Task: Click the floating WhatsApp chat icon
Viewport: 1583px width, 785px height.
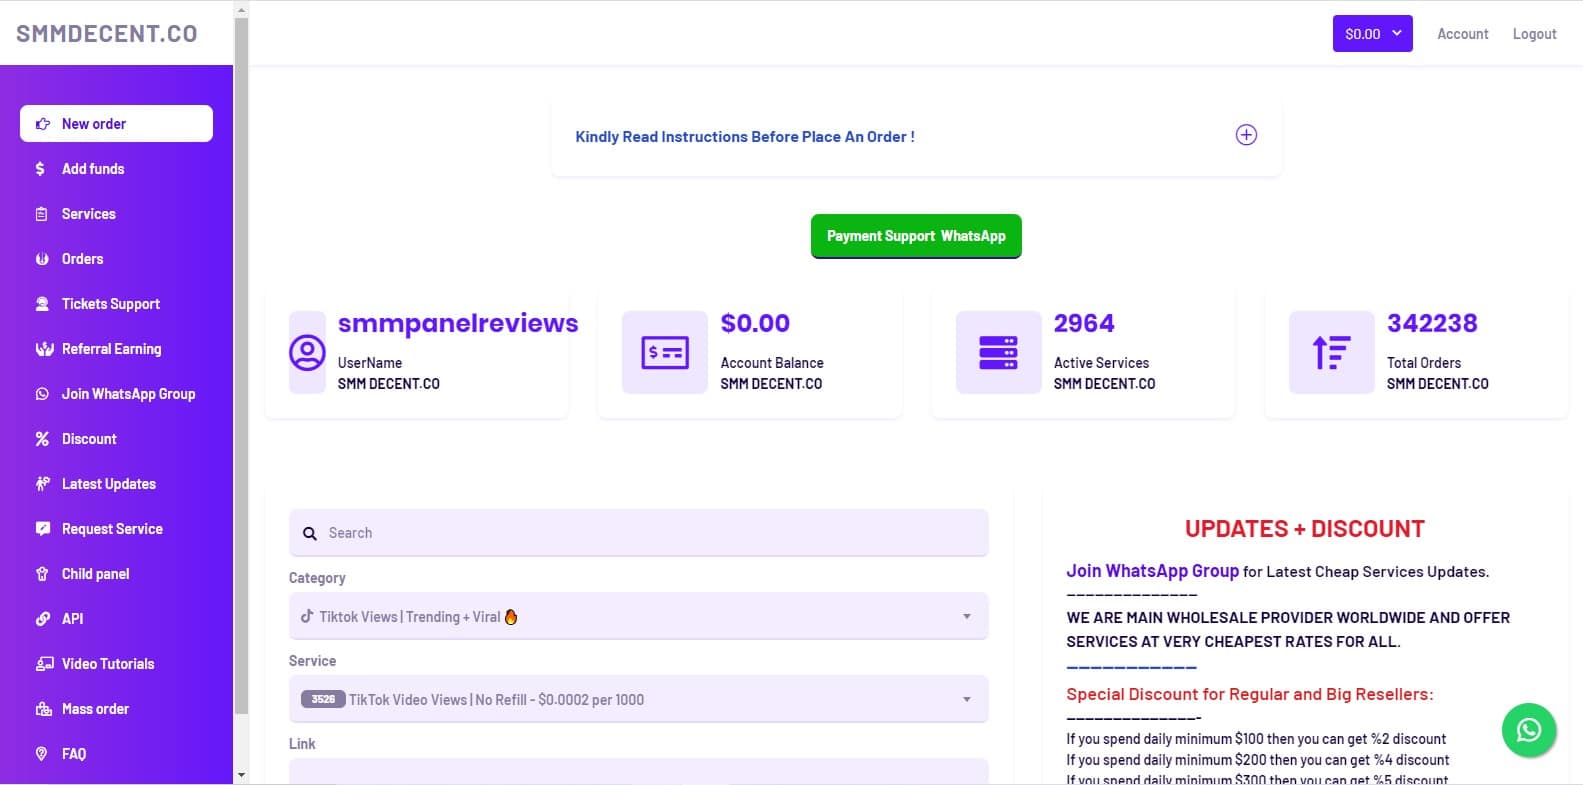Action: pos(1528,730)
